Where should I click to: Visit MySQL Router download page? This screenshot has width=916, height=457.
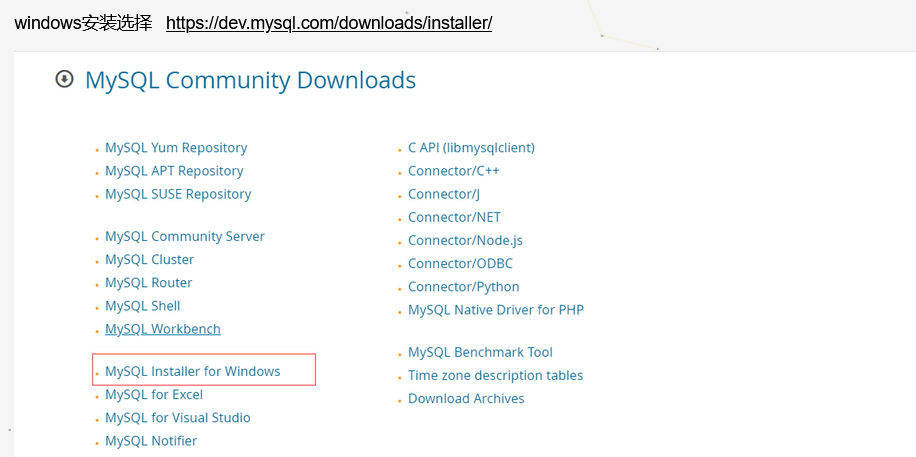[148, 283]
